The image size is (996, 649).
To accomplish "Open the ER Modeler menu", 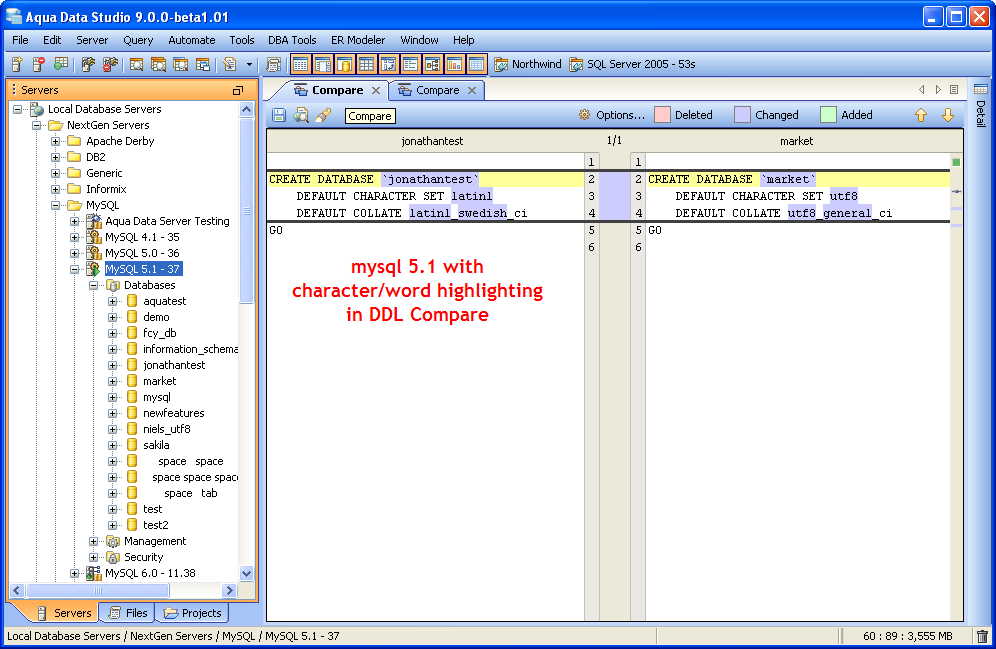I will (358, 40).
